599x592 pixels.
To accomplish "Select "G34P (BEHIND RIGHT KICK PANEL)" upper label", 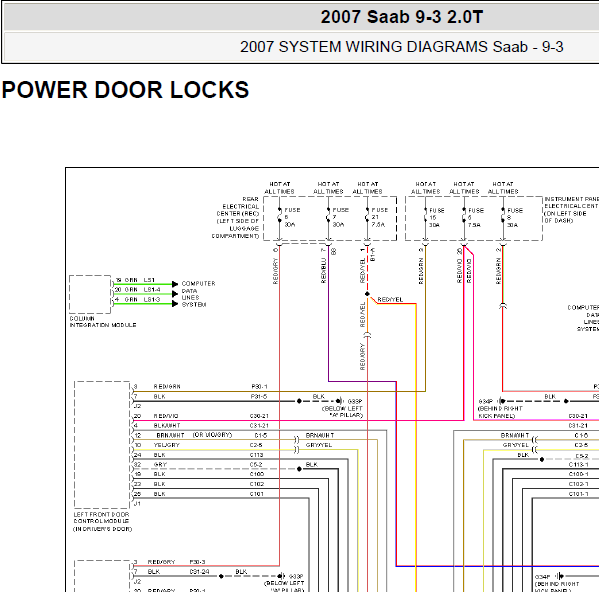I will [500, 409].
